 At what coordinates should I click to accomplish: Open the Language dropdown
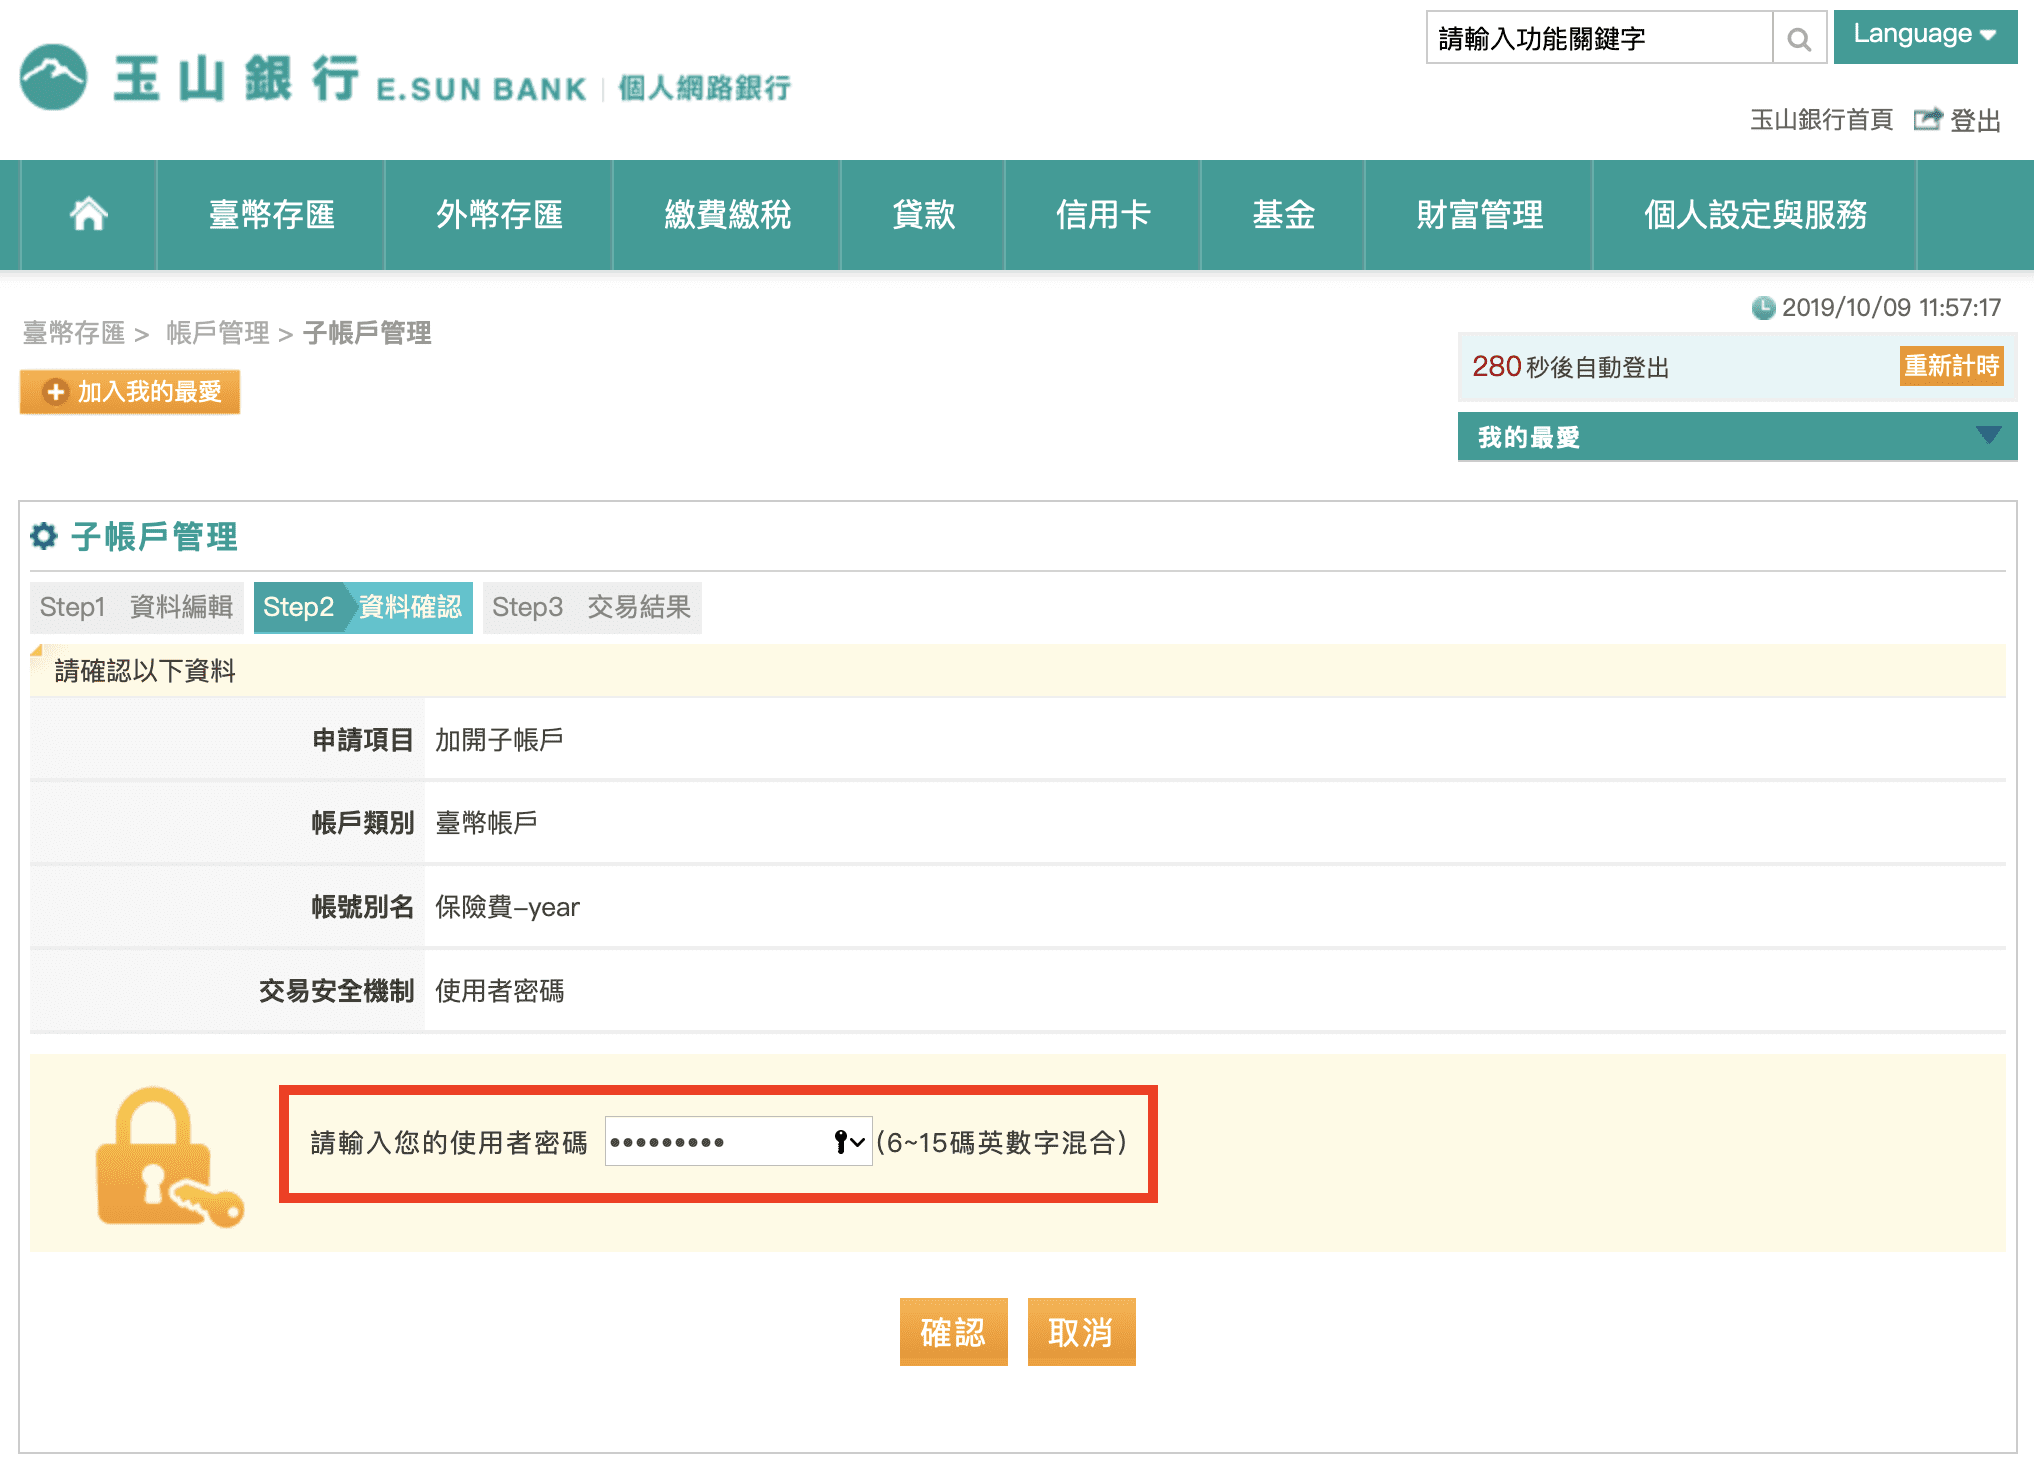click(x=1925, y=36)
